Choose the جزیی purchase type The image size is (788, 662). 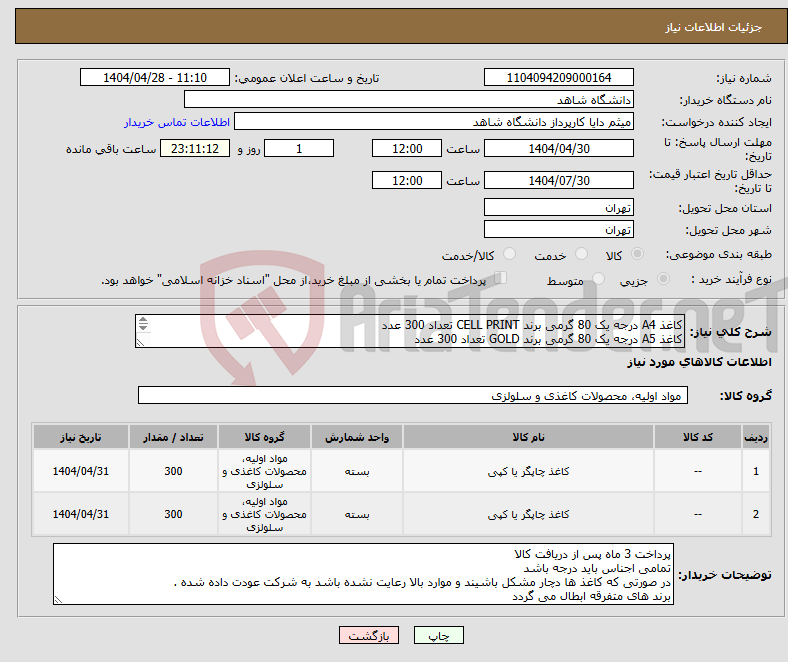tap(663, 279)
